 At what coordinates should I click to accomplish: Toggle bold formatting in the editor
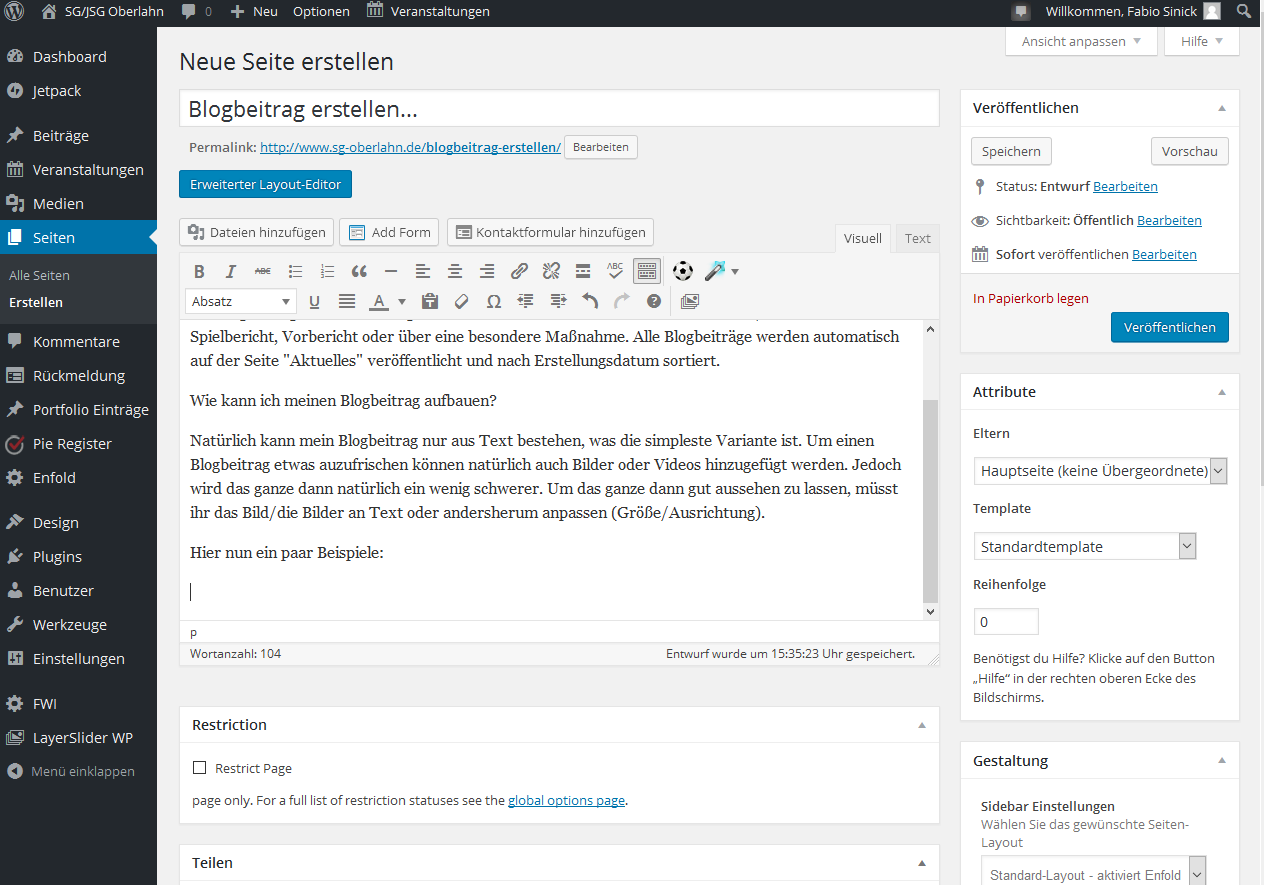(x=199, y=270)
